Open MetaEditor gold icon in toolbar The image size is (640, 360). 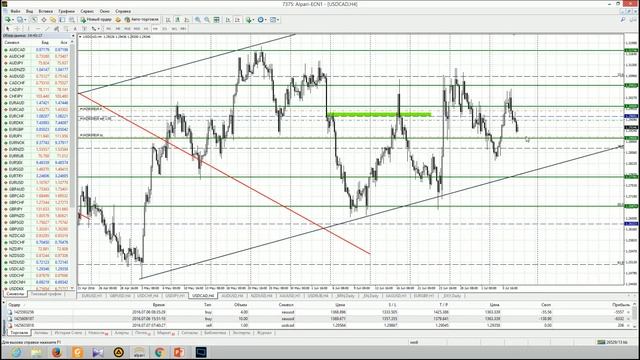[118, 20]
